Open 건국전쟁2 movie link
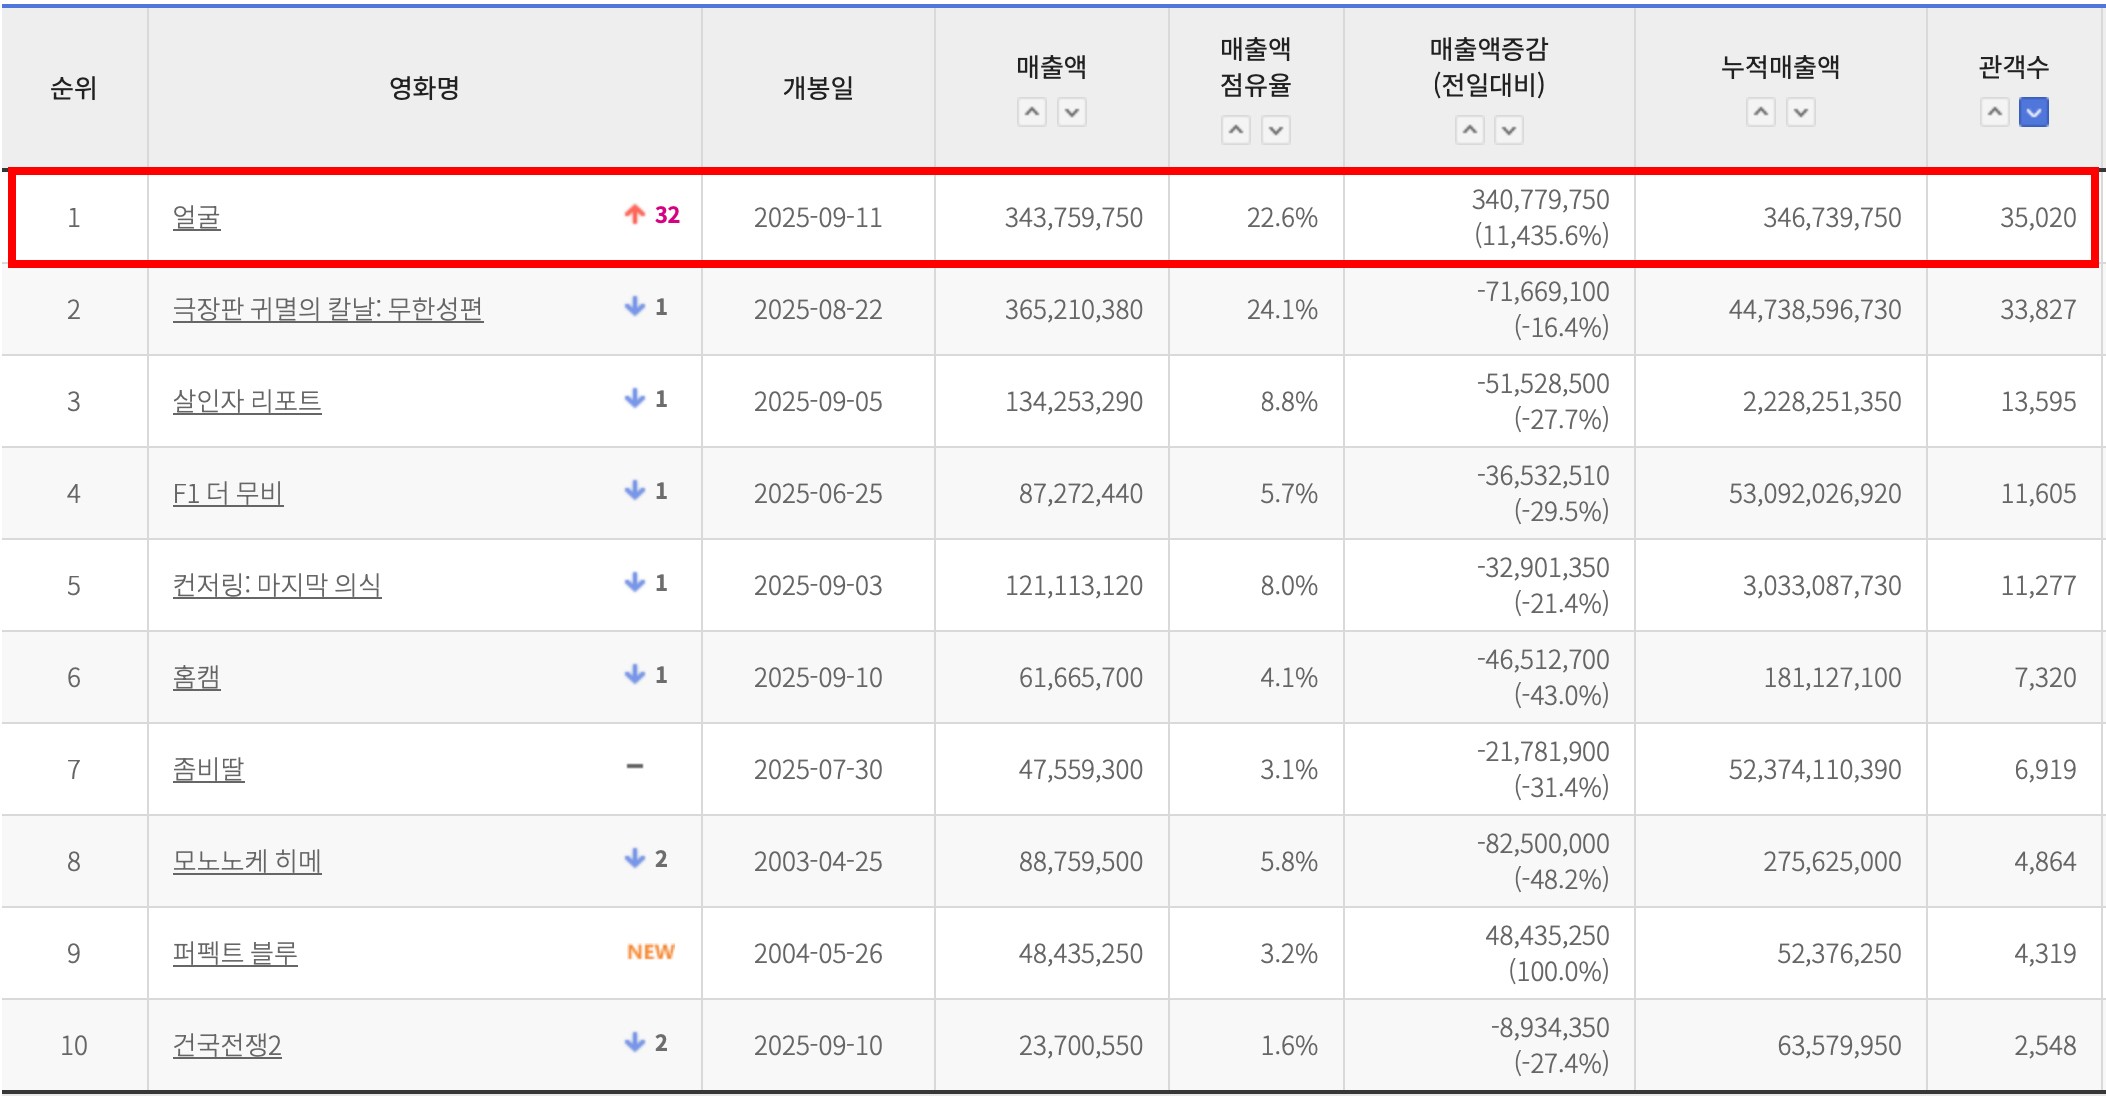This screenshot has height=1096, width=2106. pos(227,1045)
